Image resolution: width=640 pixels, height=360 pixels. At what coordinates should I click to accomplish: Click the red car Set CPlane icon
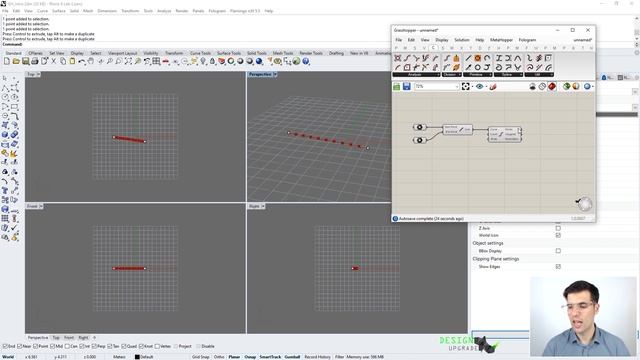pos(166,61)
